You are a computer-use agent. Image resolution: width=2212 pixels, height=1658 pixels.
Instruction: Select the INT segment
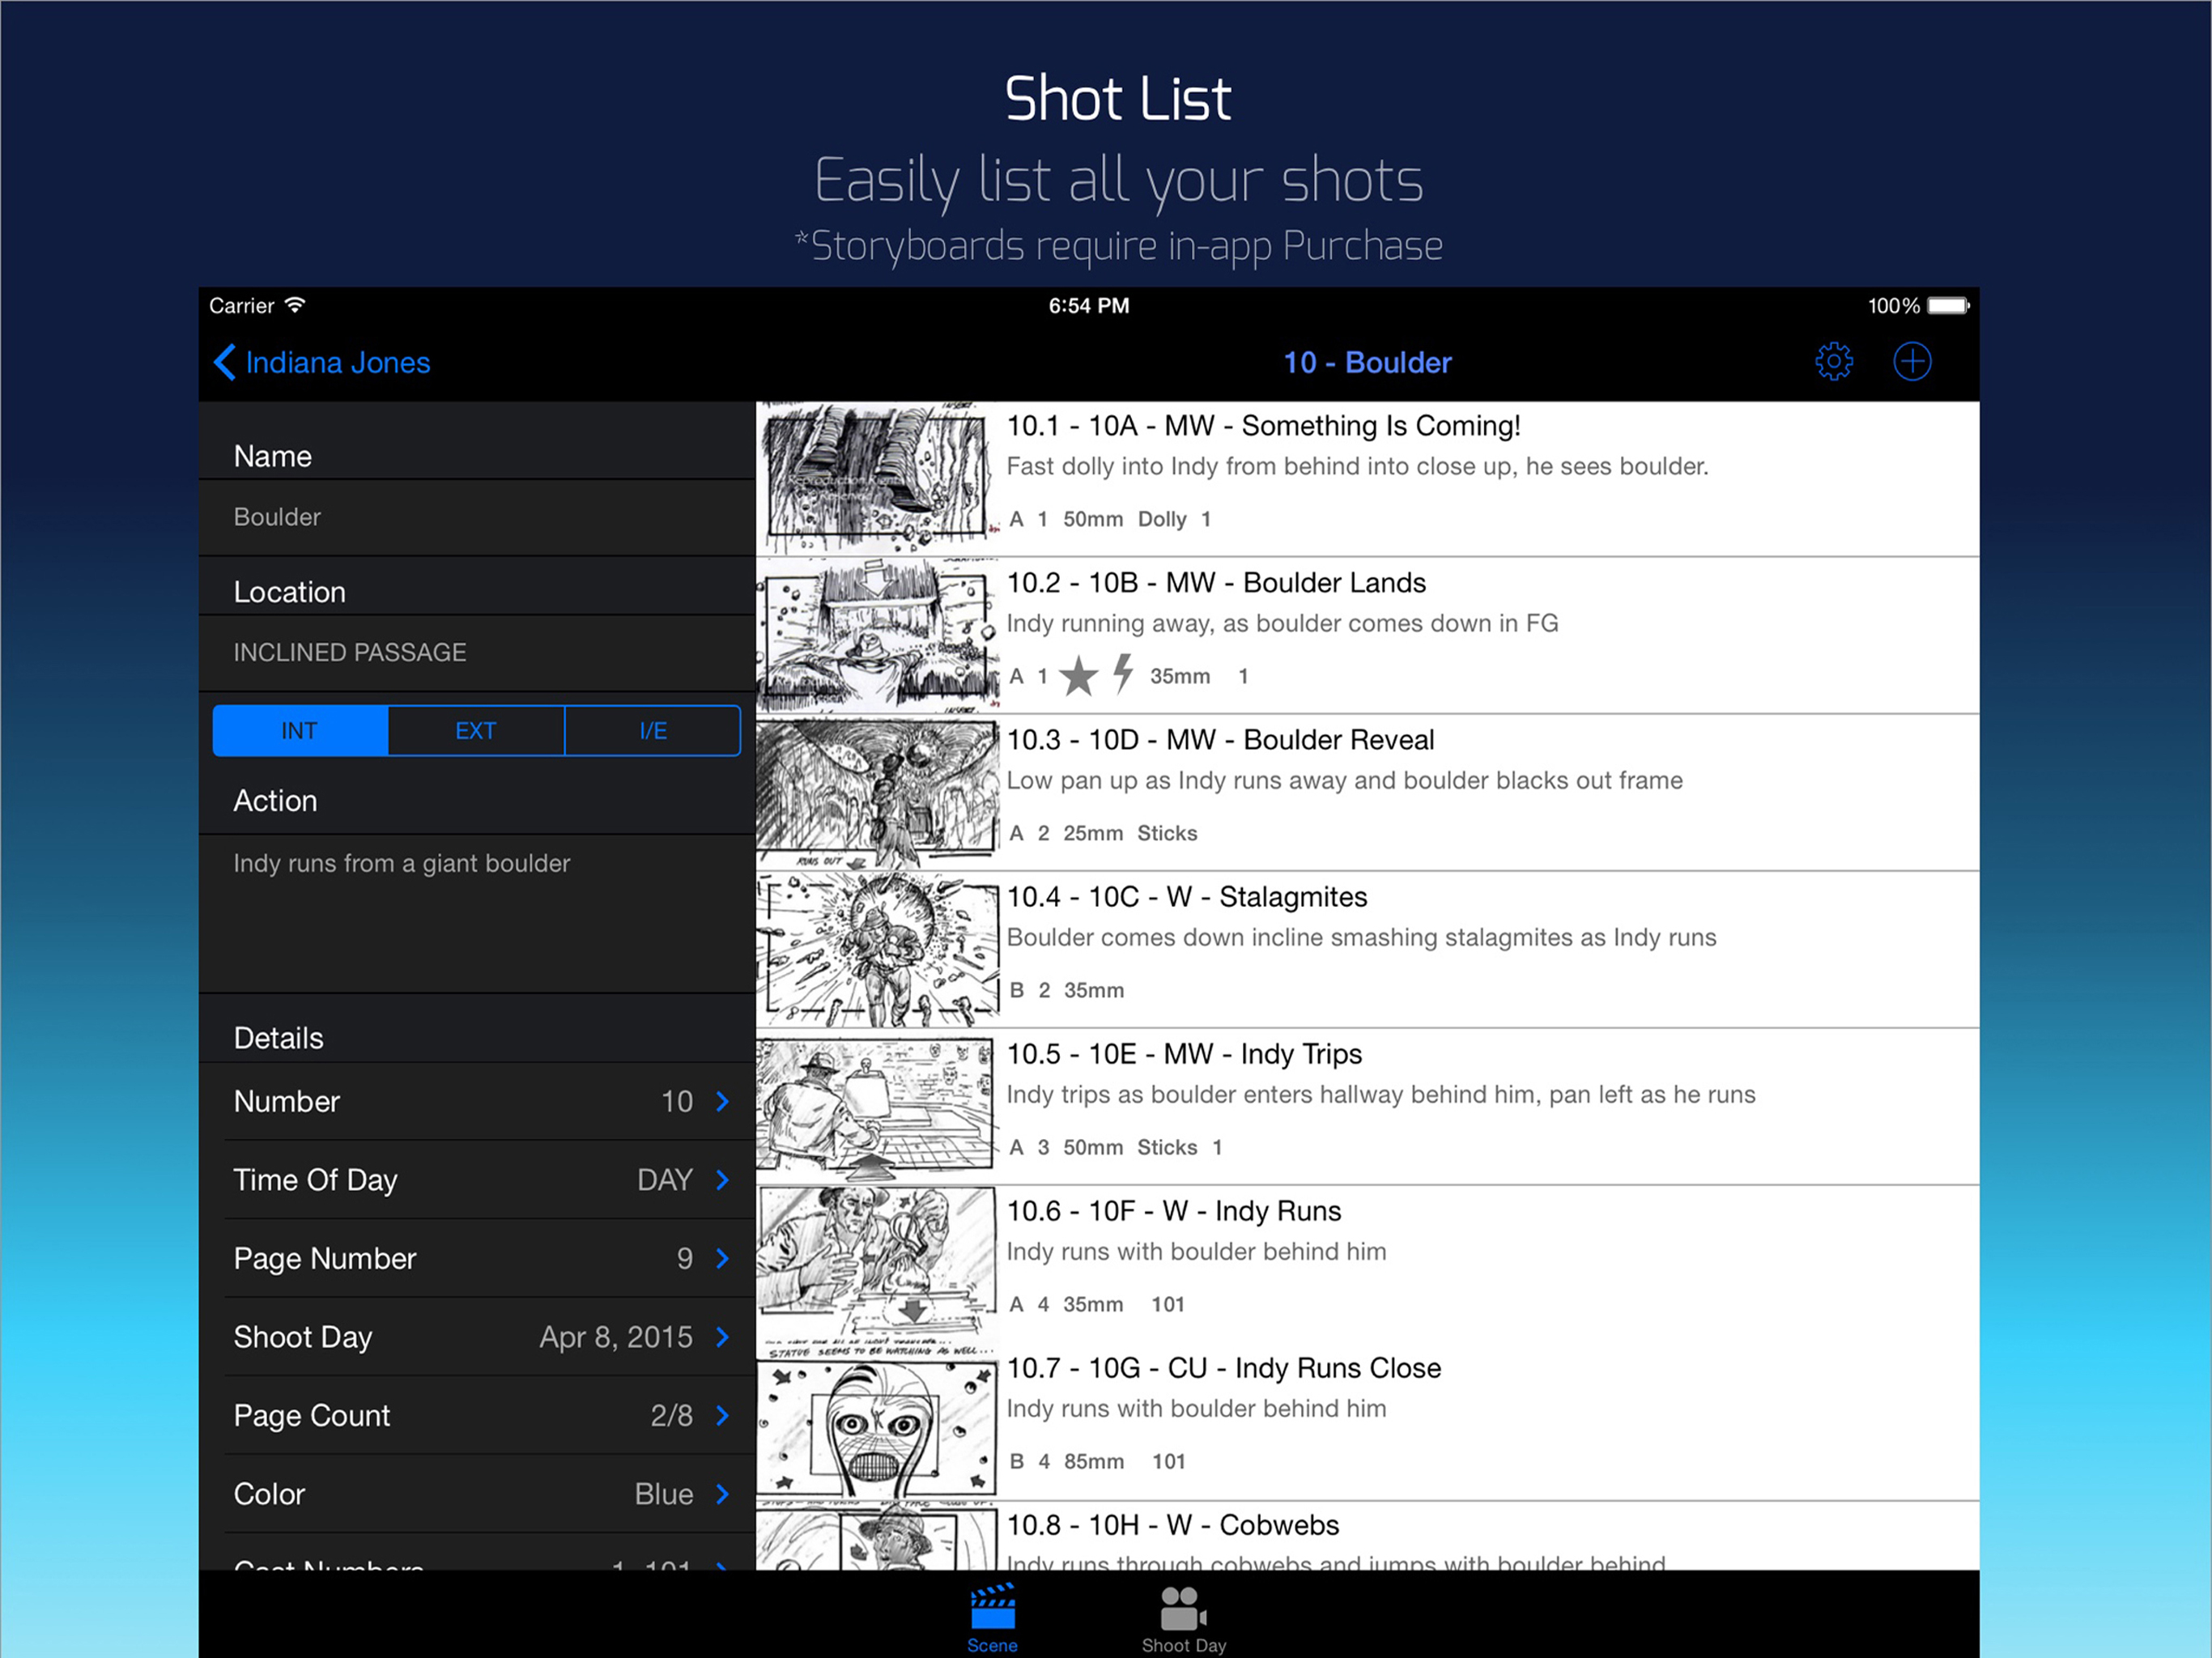[x=299, y=731]
